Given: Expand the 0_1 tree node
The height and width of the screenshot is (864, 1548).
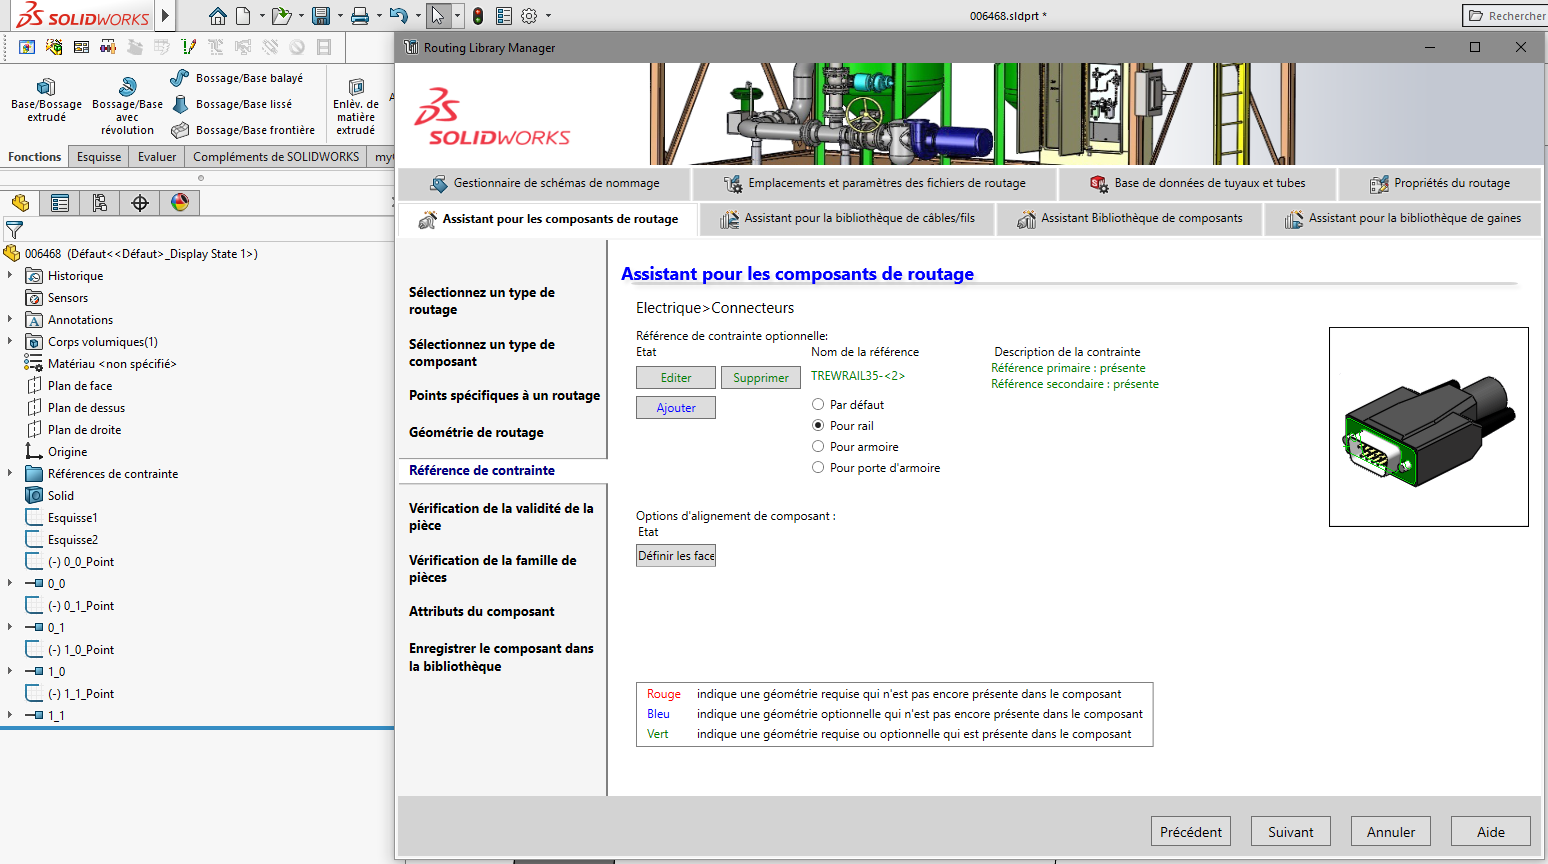Looking at the screenshot, I should (x=10, y=628).
